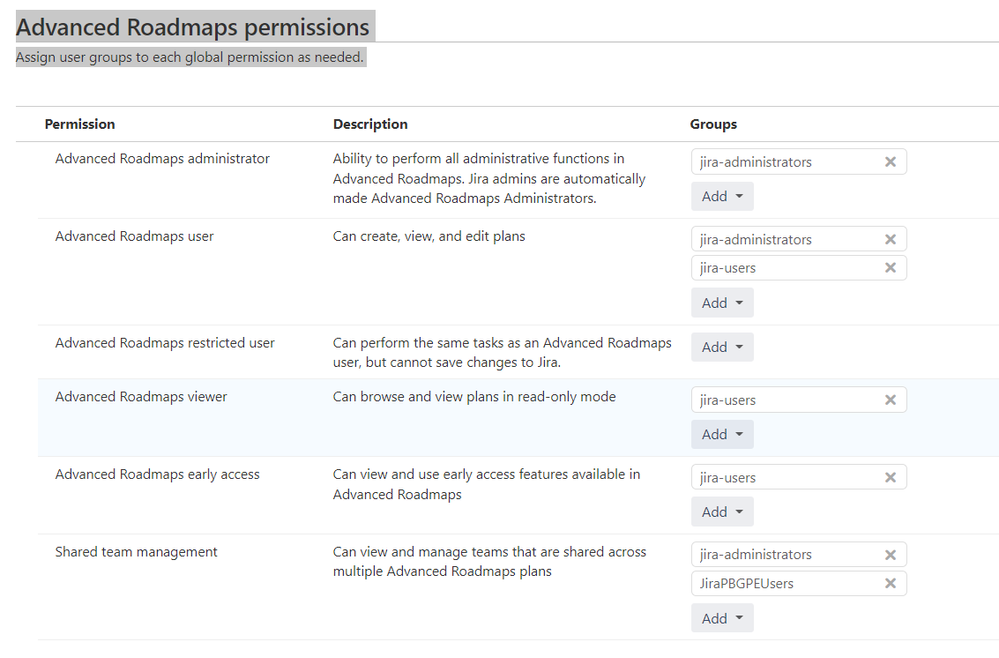This screenshot has width=999, height=658.
Task: Remove jira-users from Advanced Roadmaps early access
Action: click(x=890, y=478)
